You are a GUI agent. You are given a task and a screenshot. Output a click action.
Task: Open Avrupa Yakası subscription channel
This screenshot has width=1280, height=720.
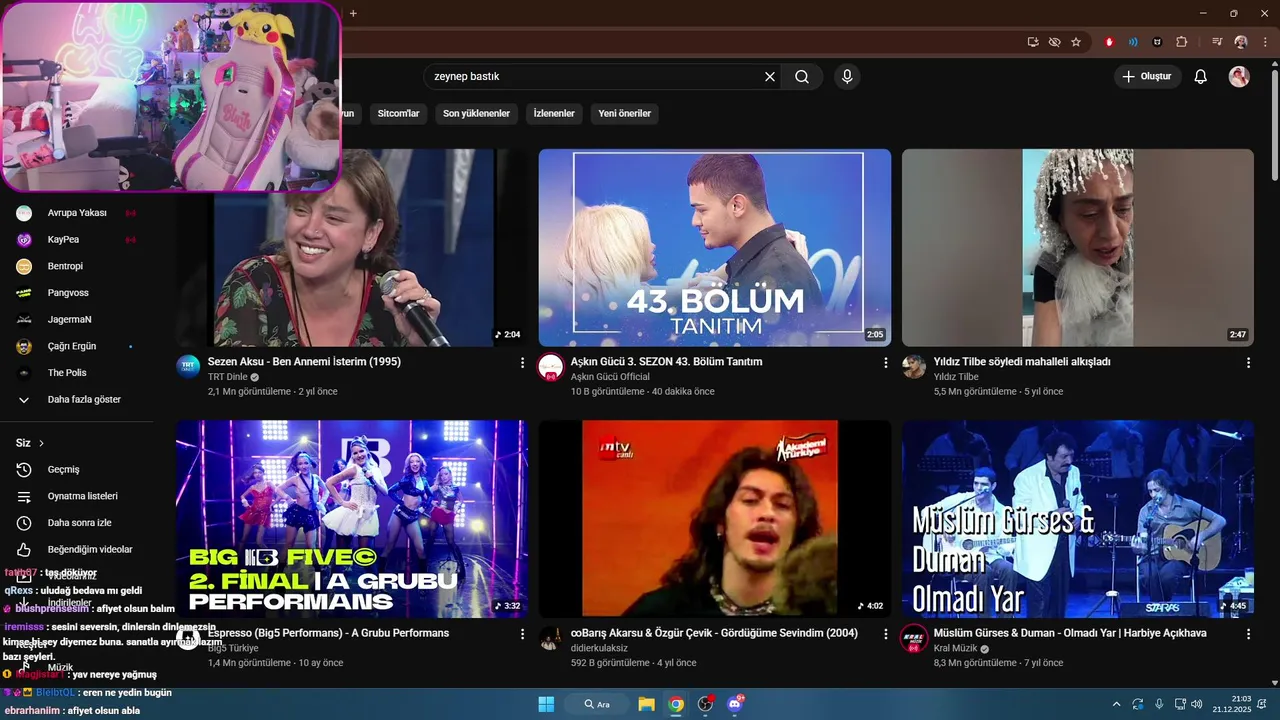pyautogui.click(x=78, y=213)
